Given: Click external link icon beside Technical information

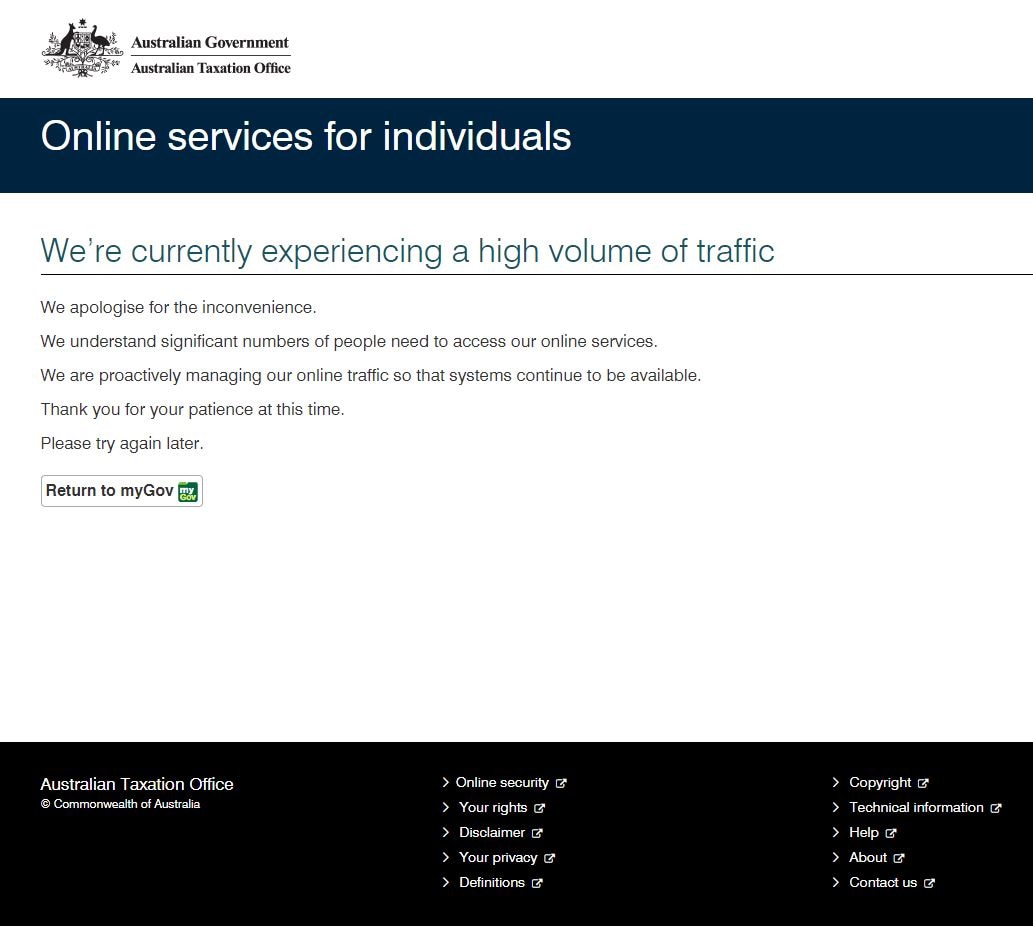Looking at the screenshot, I should pyautogui.click(x=997, y=807).
